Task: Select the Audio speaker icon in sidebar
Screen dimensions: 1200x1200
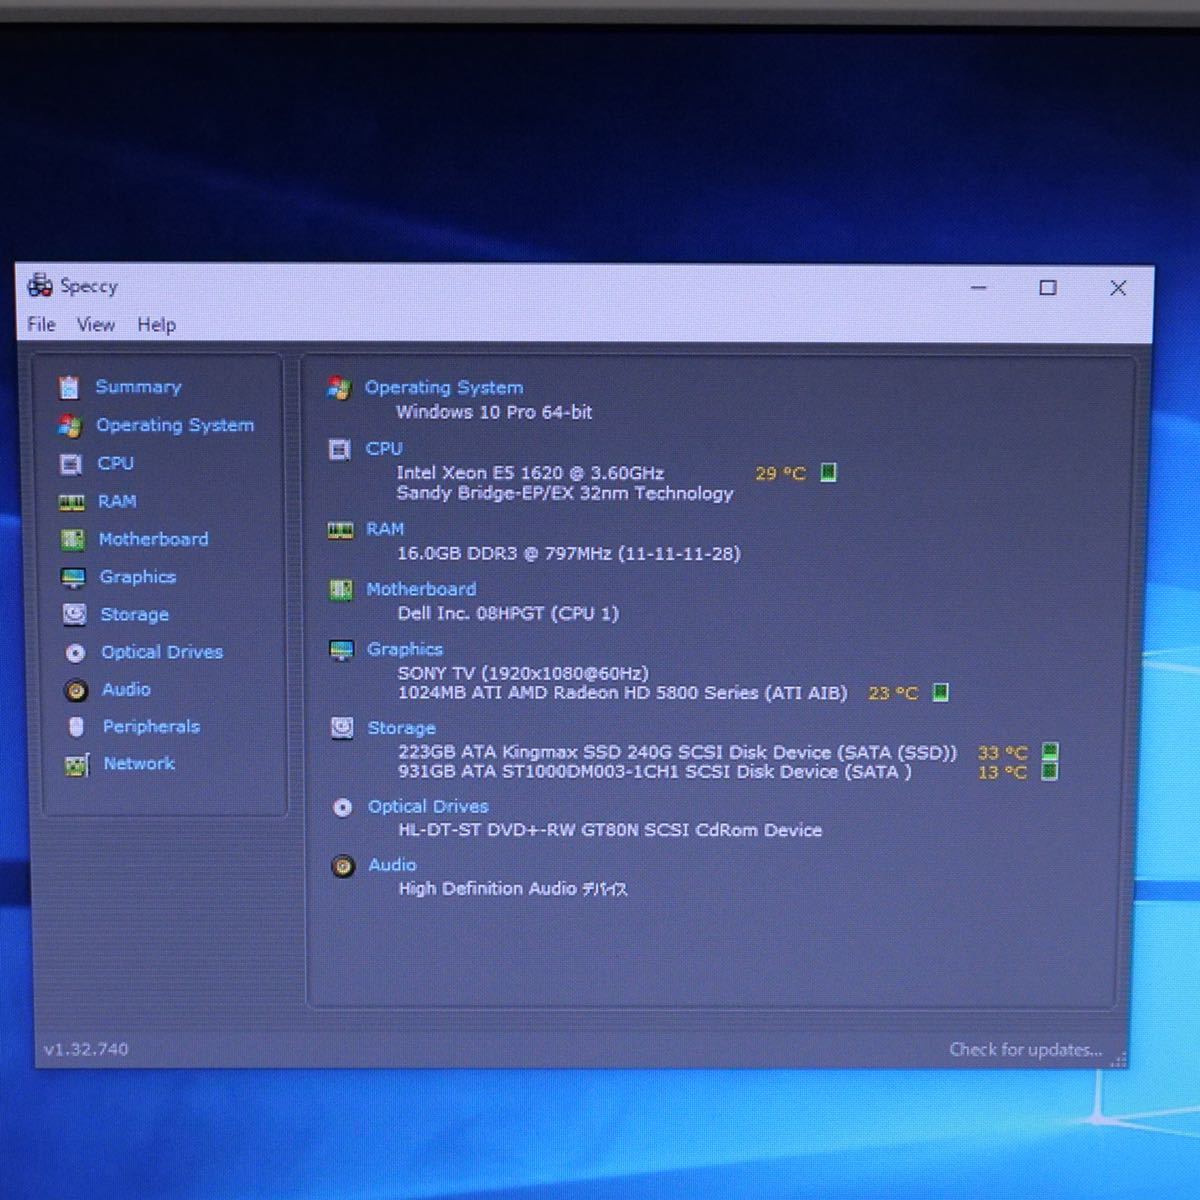Action: 76,690
